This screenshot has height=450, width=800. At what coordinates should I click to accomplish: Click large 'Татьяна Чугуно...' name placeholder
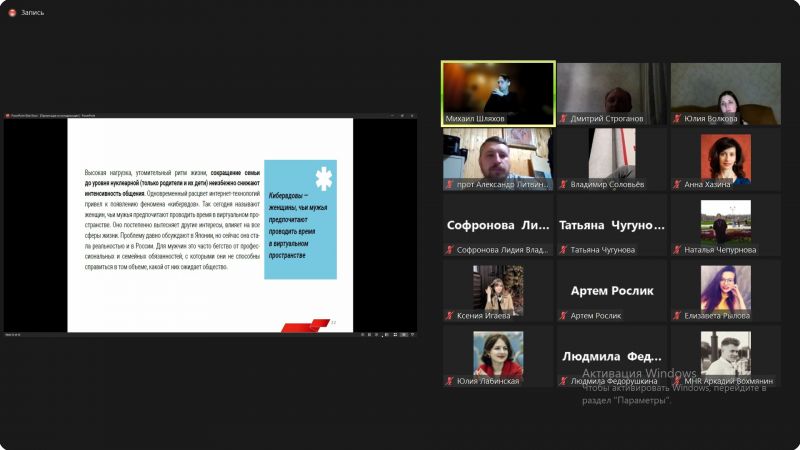point(612,225)
